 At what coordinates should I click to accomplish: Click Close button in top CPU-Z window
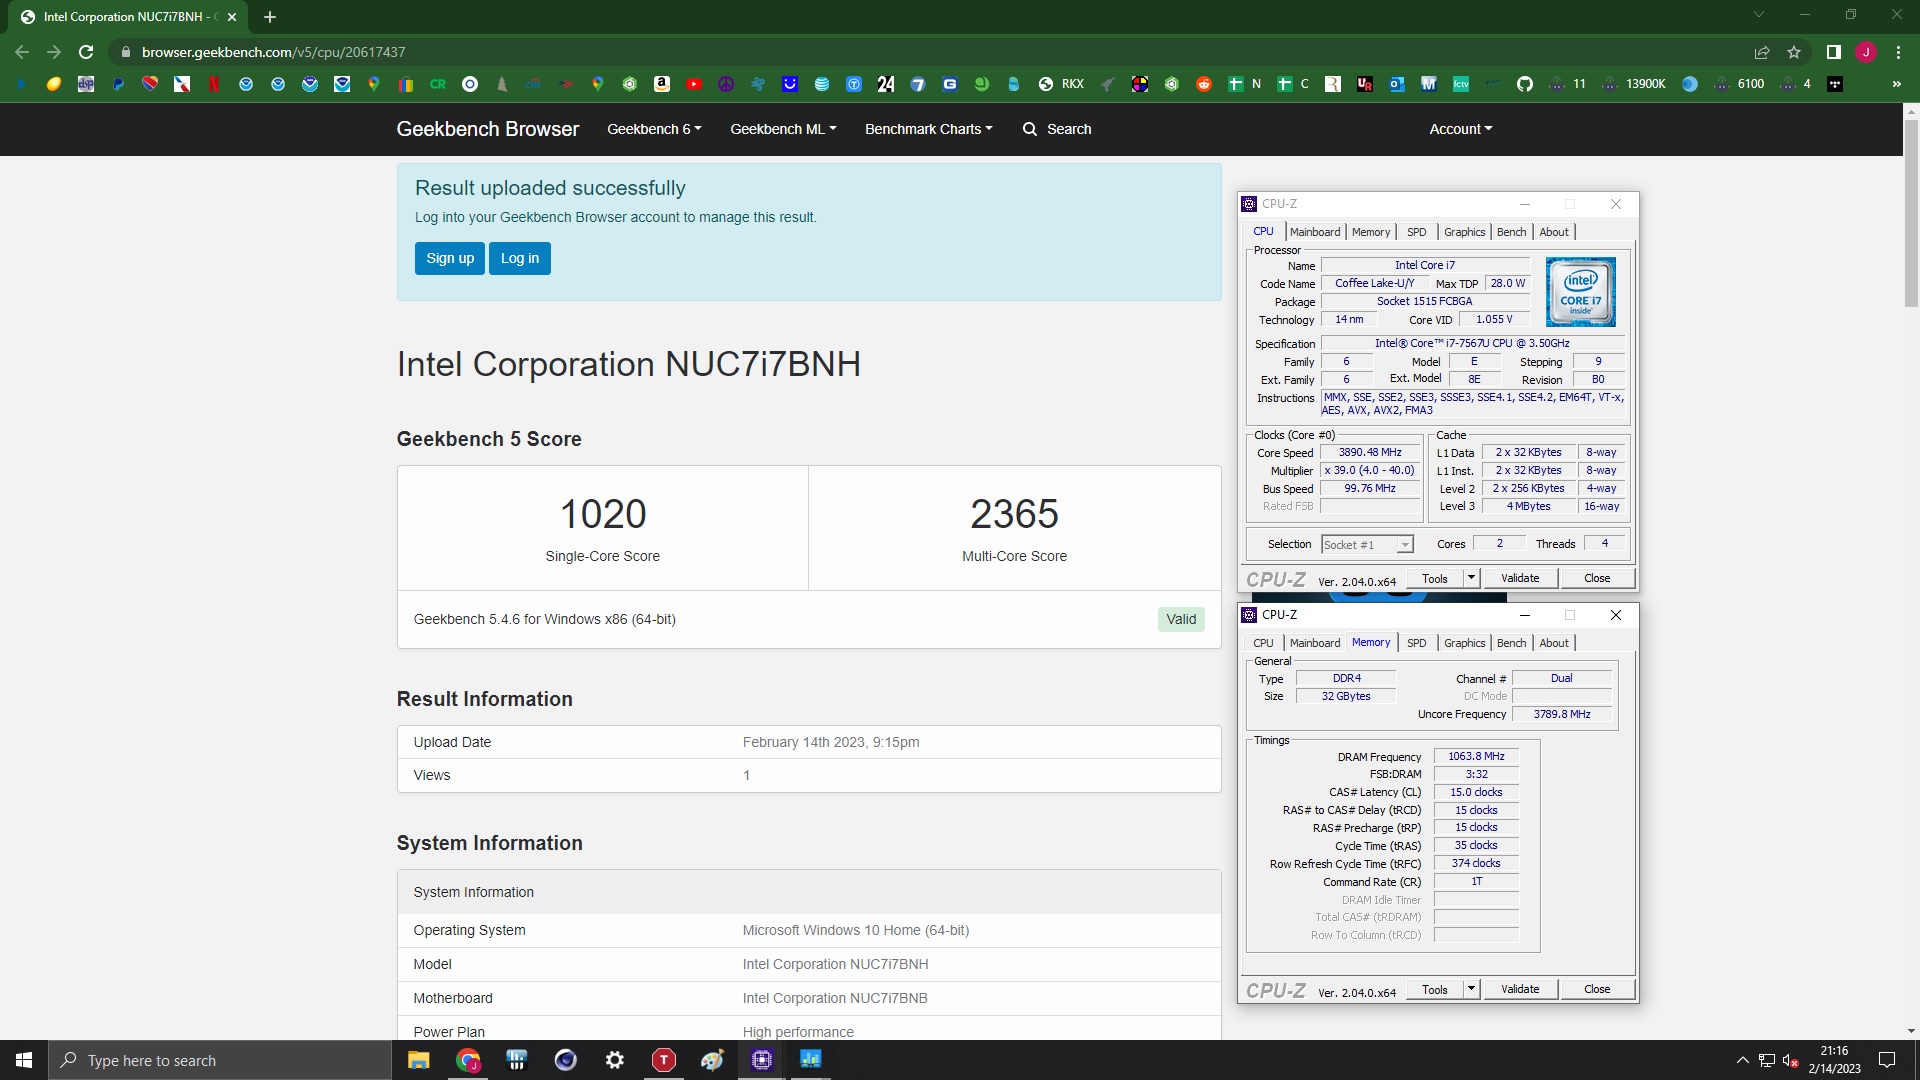tap(1597, 578)
